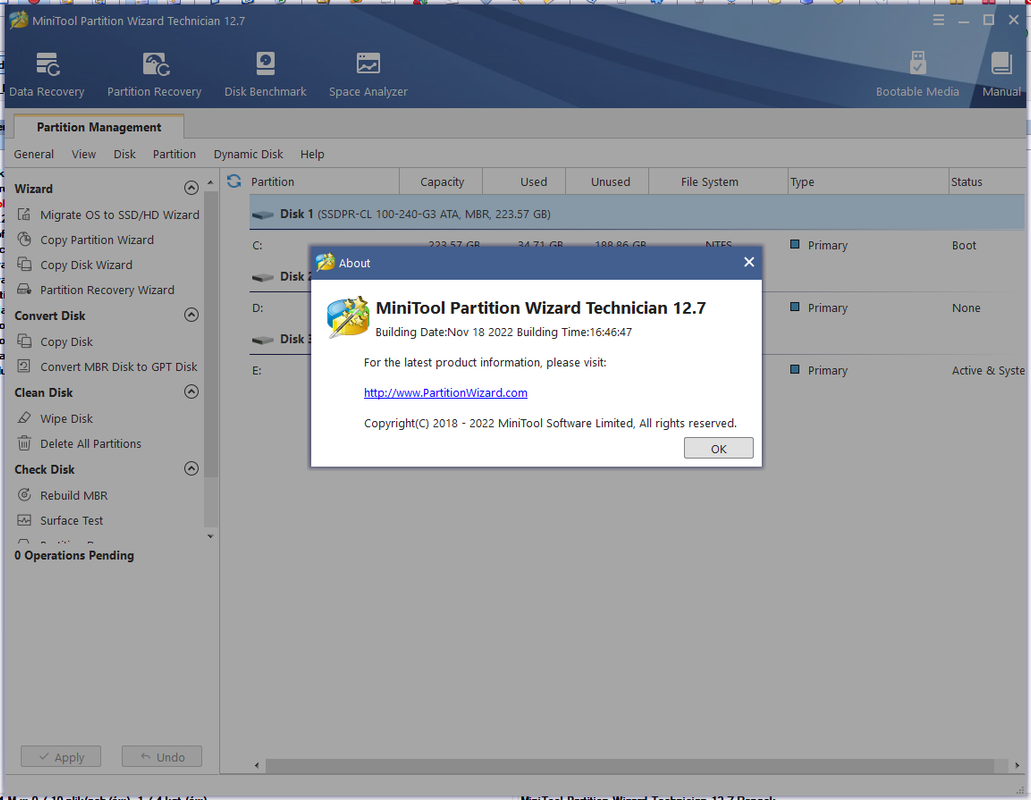Open Space Analyzer
Screen dimensions: 1031x800
click(368, 74)
